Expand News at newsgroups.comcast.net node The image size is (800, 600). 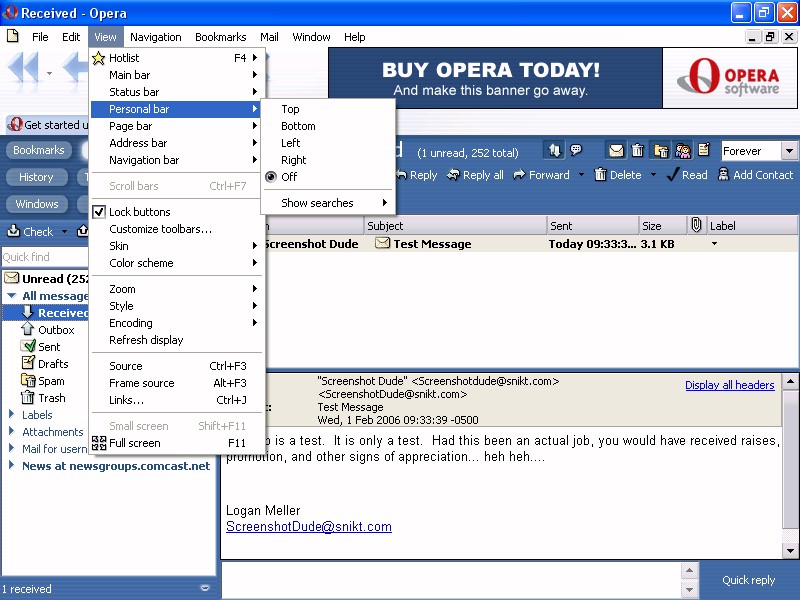pos(11,465)
